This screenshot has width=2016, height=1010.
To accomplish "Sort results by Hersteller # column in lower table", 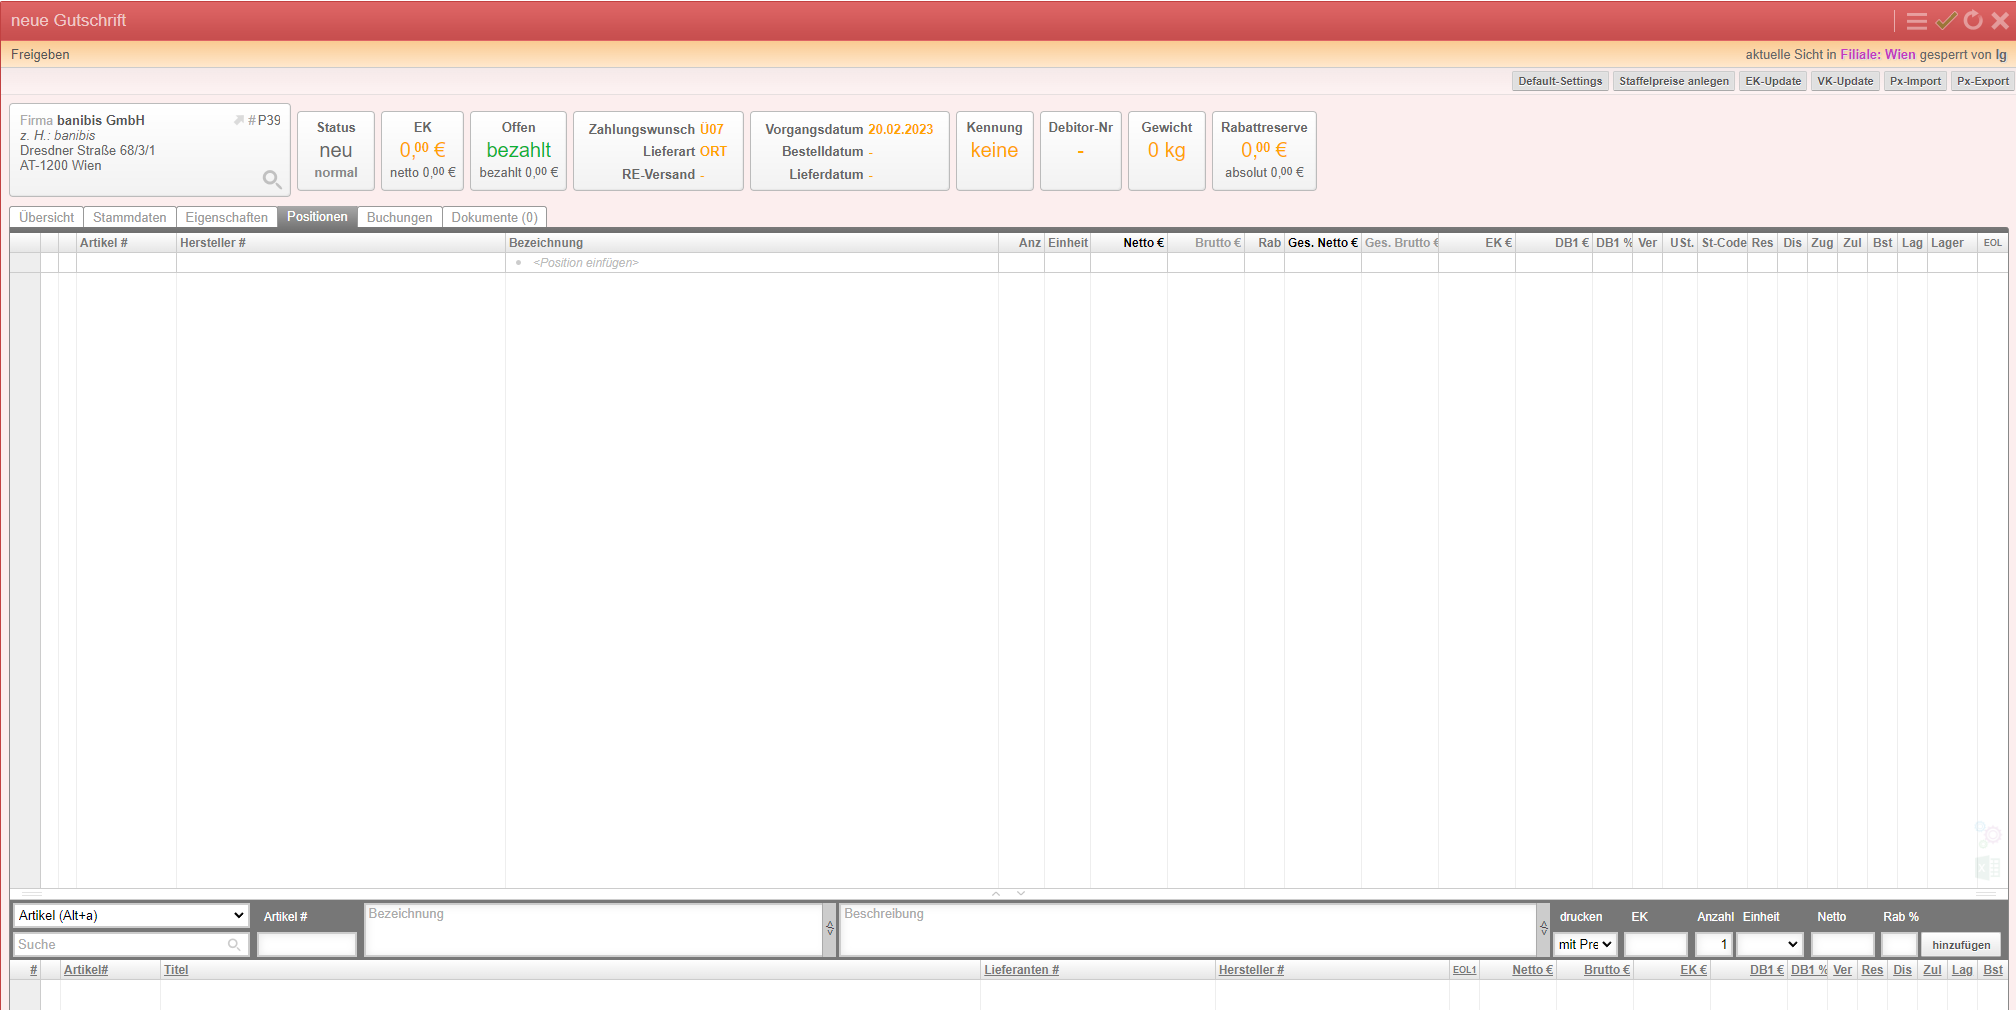I will 1251,970.
